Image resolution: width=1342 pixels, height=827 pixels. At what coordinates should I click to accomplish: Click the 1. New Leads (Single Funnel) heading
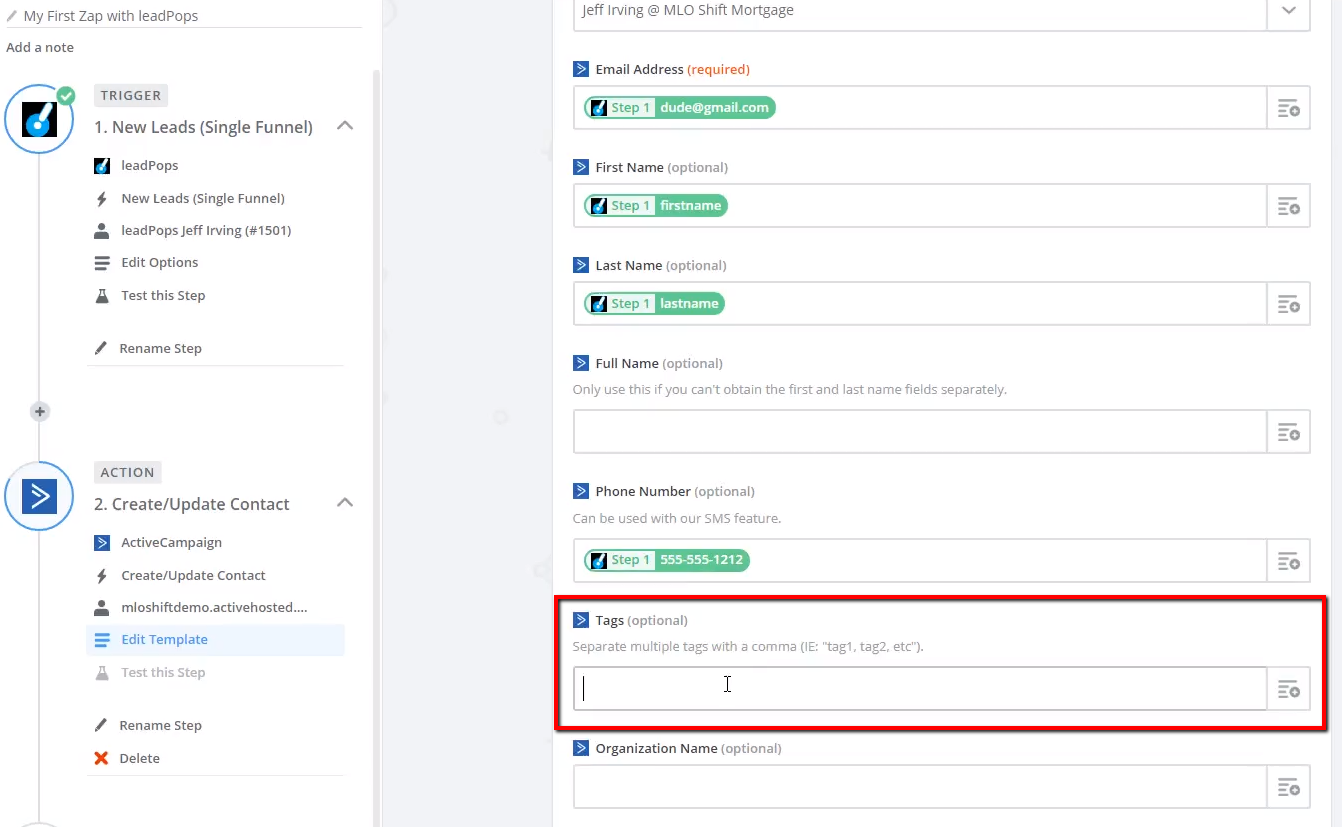[x=203, y=127]
